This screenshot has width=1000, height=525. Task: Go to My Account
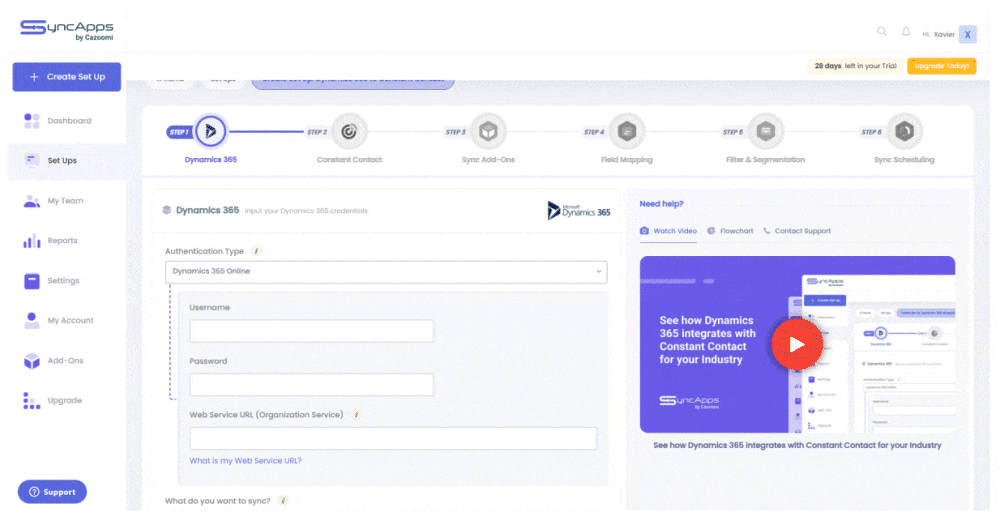tap(58, 320)
